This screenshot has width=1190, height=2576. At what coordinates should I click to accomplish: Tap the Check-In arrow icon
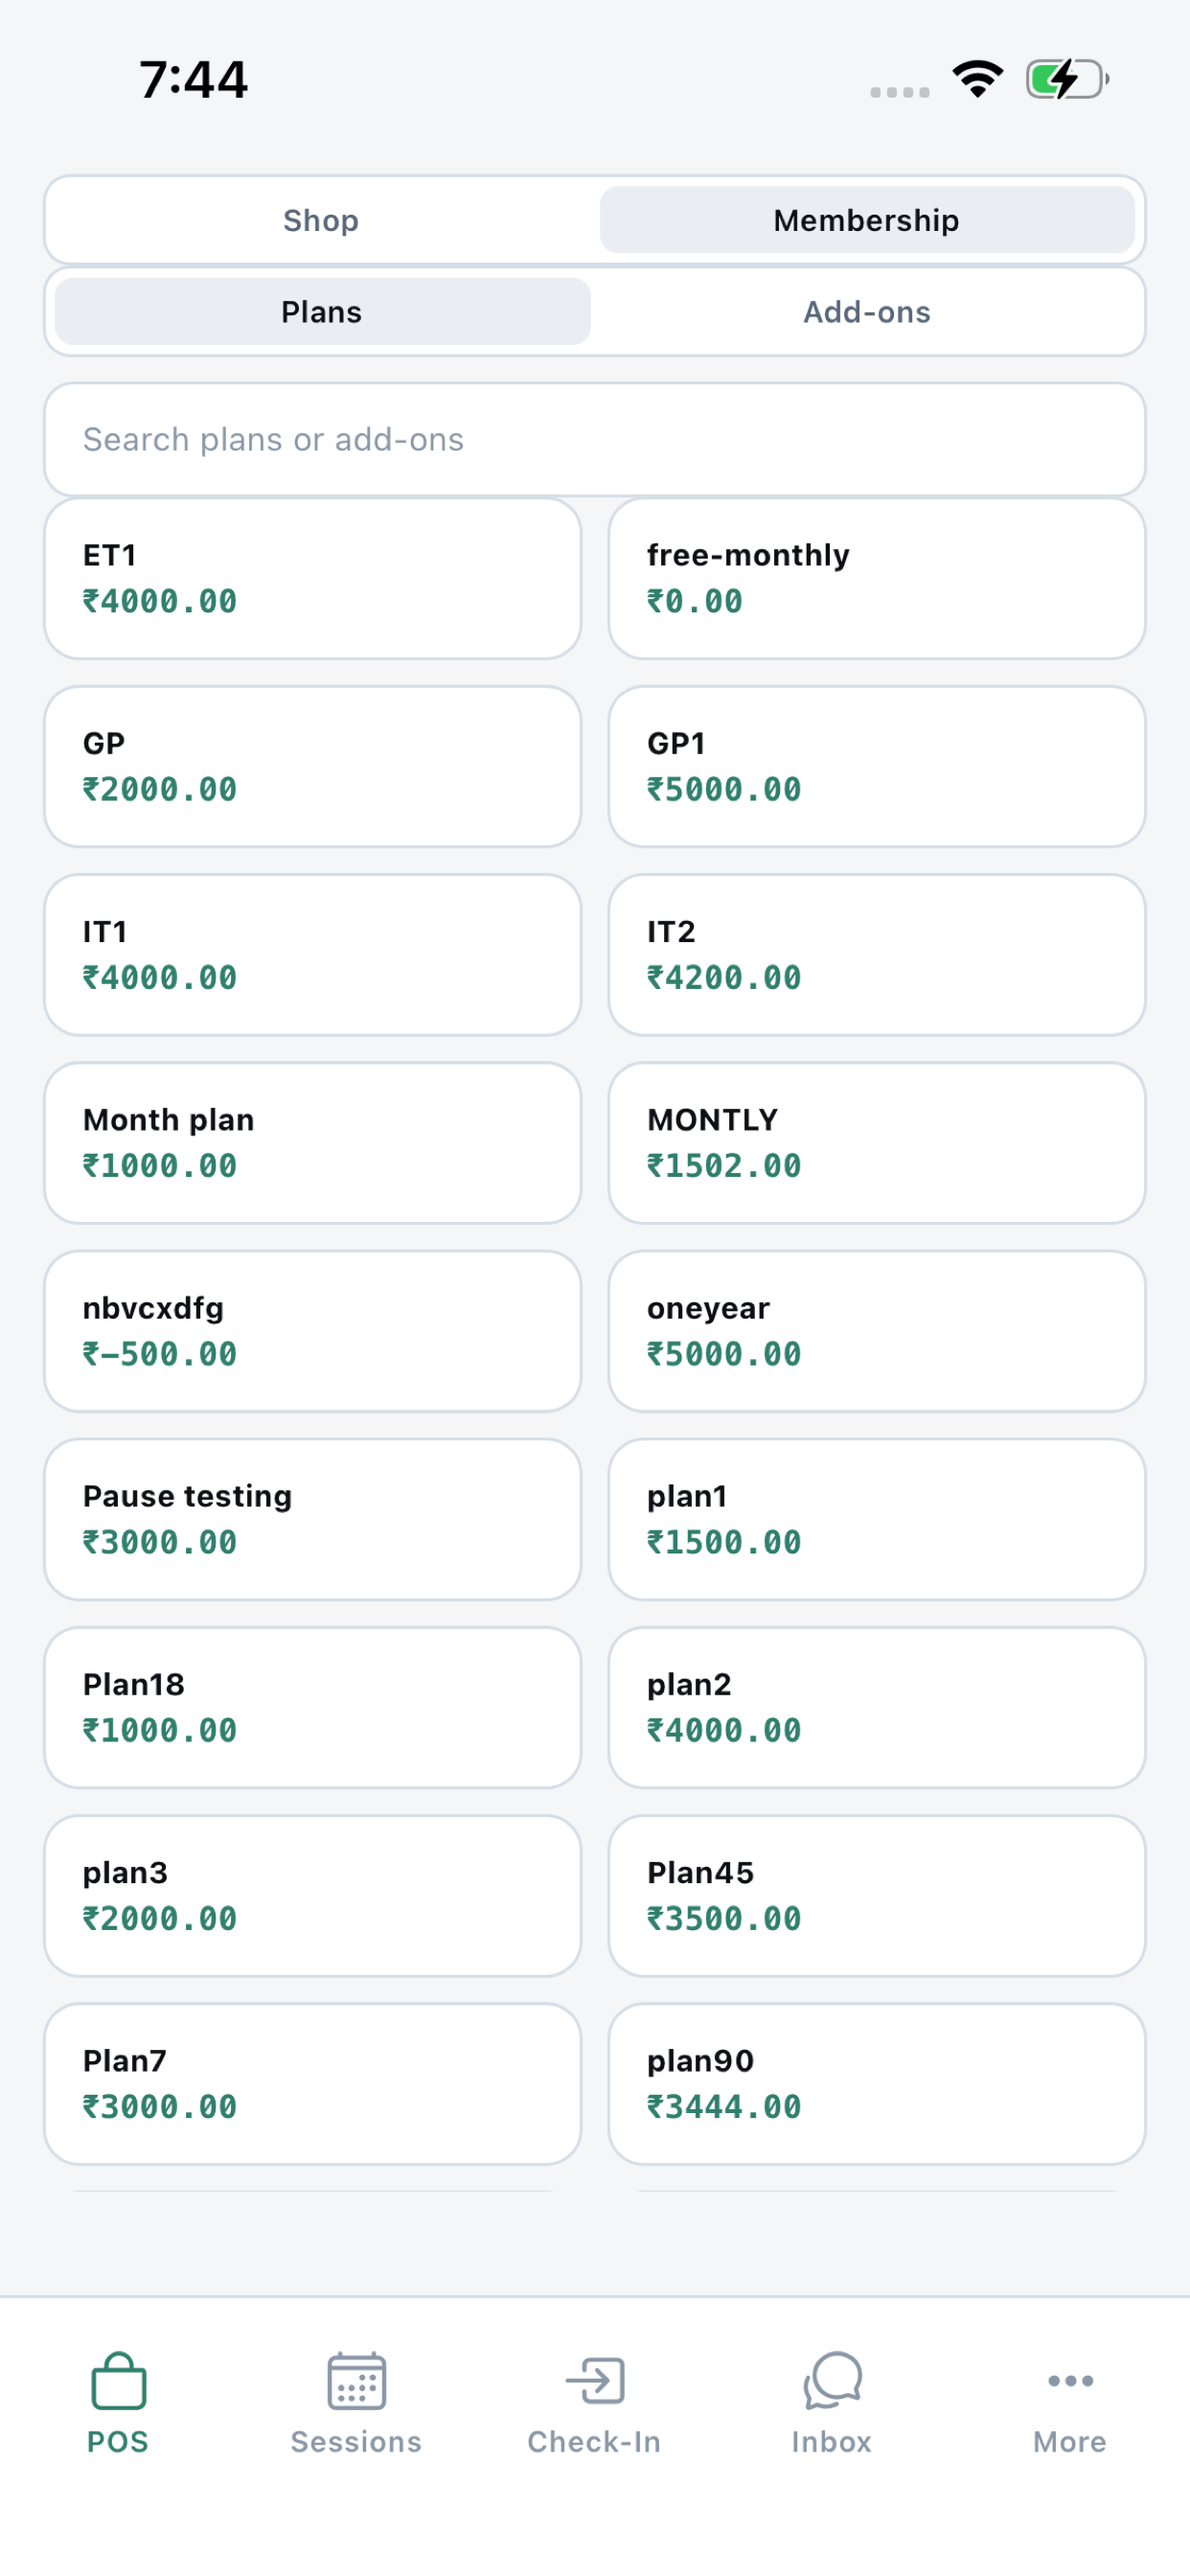click(x=595, y=2381)
